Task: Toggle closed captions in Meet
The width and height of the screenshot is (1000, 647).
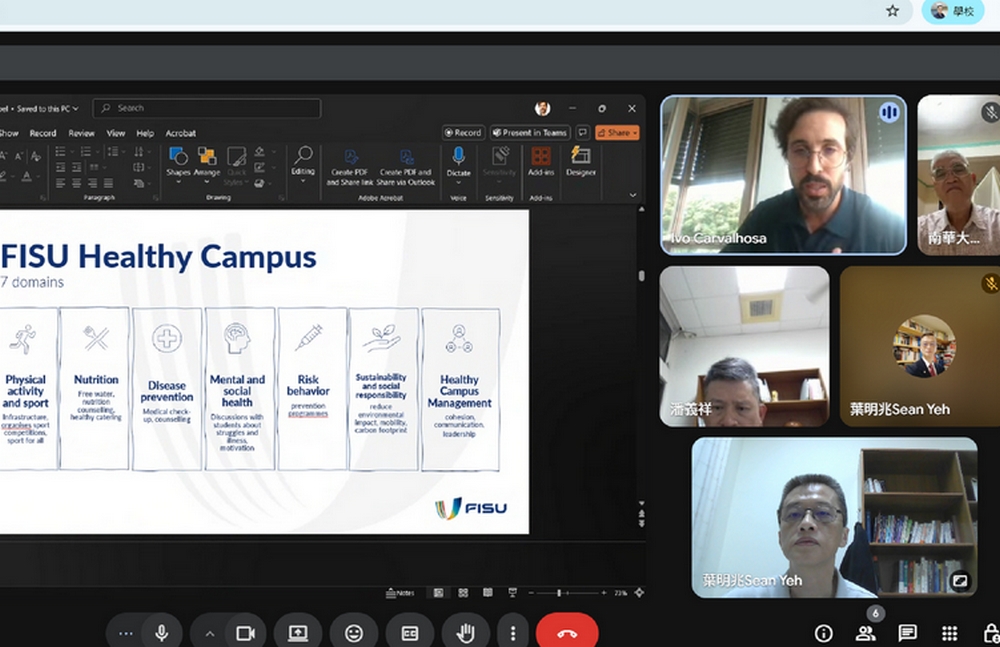Action: (x=409, y=633)
